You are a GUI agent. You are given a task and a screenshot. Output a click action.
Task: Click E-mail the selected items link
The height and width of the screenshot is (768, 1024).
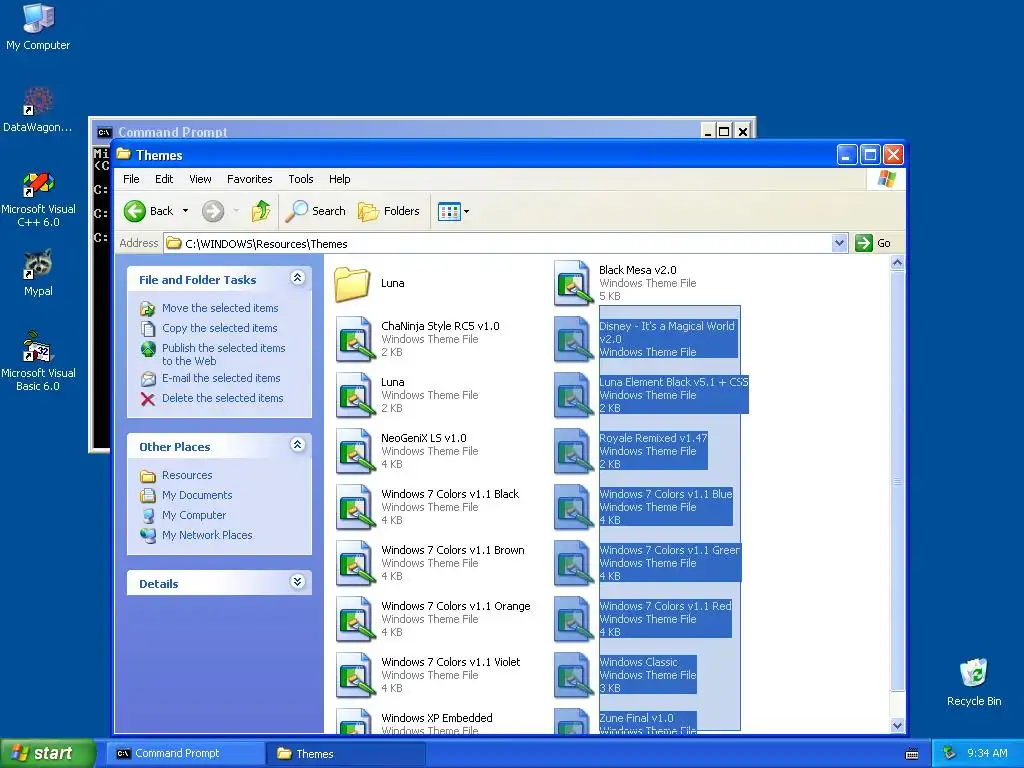click(221, 378)
